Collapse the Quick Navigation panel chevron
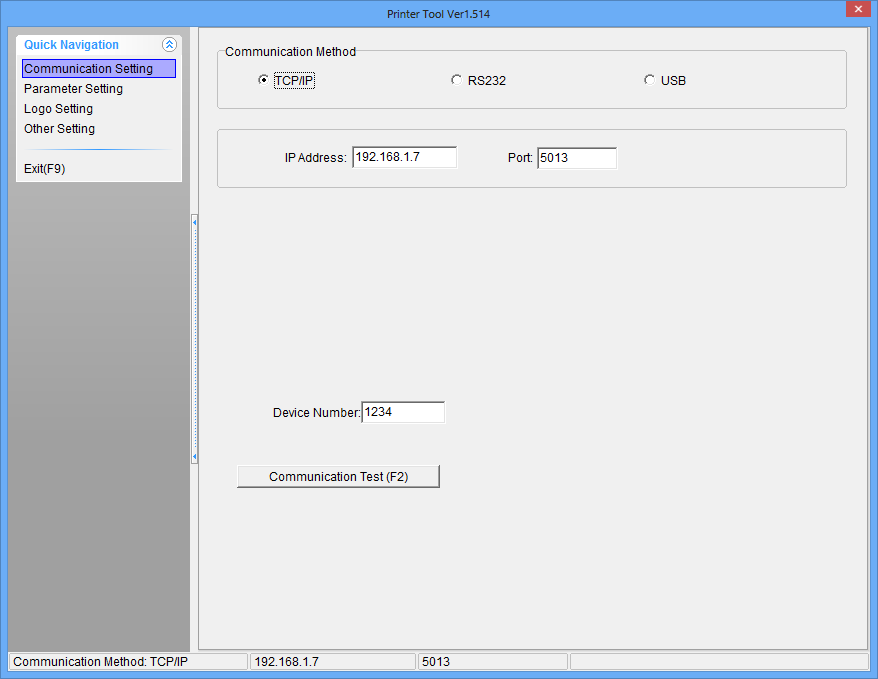Screen dimensions: 878x679 point(169,45)
